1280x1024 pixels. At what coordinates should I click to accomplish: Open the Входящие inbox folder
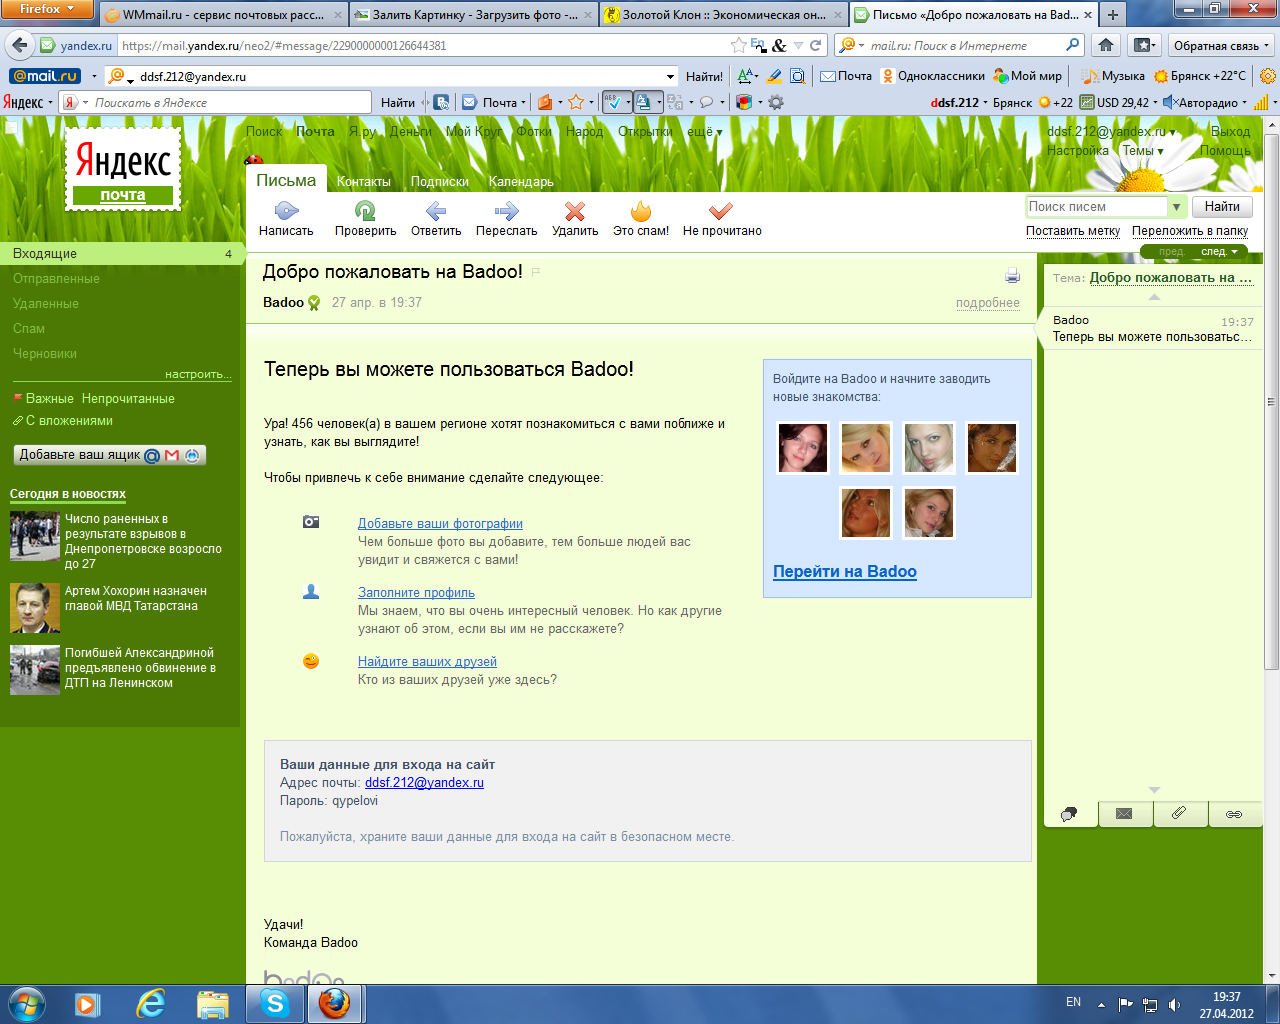click(x=120, y=254)
